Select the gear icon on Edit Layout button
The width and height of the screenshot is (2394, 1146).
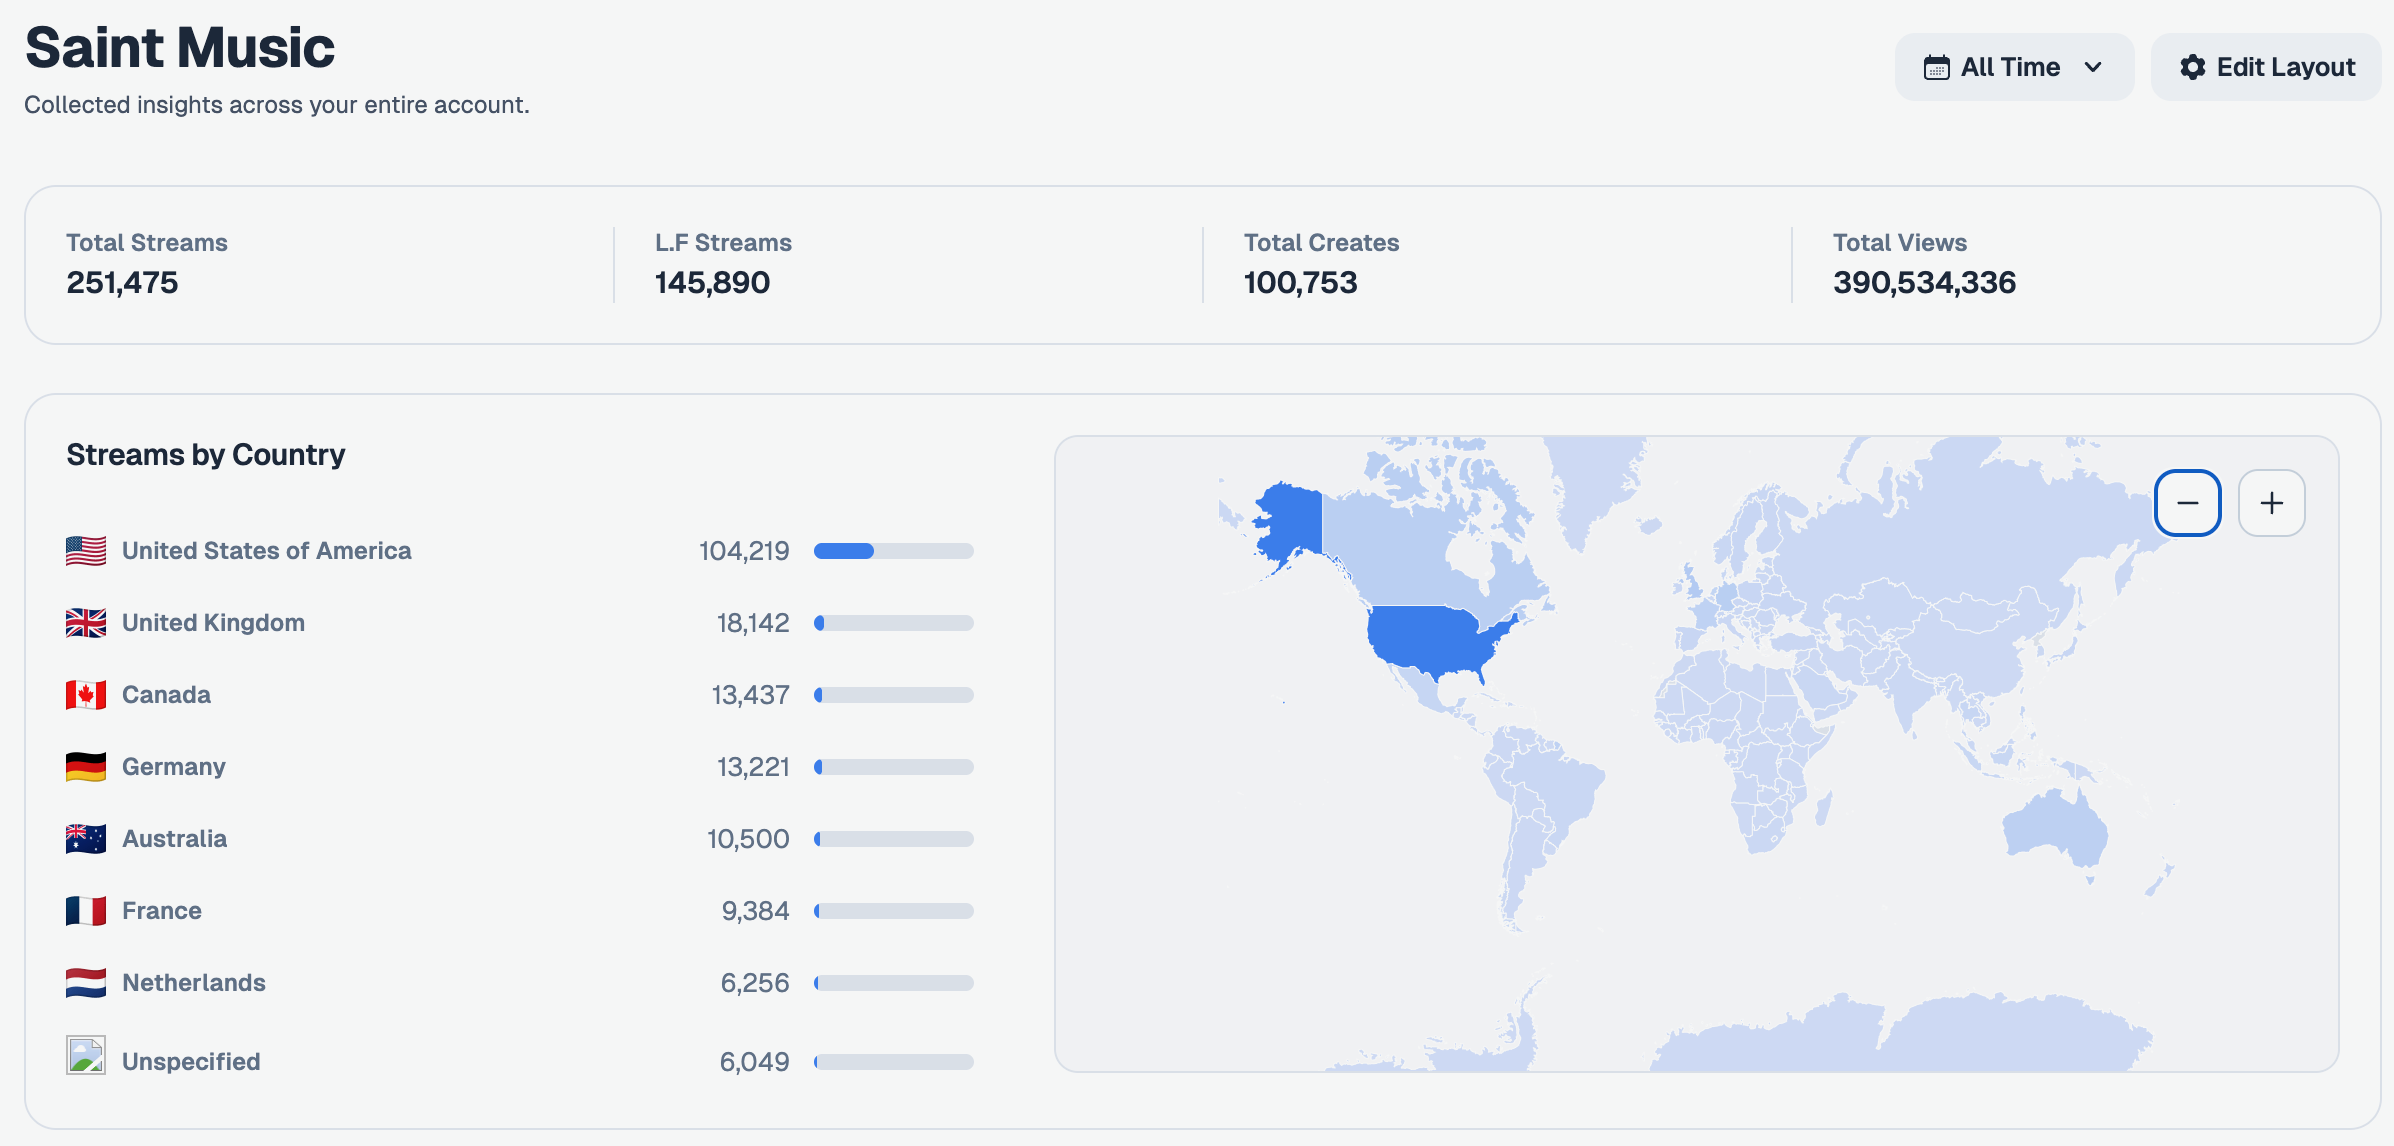point(2194,66)
